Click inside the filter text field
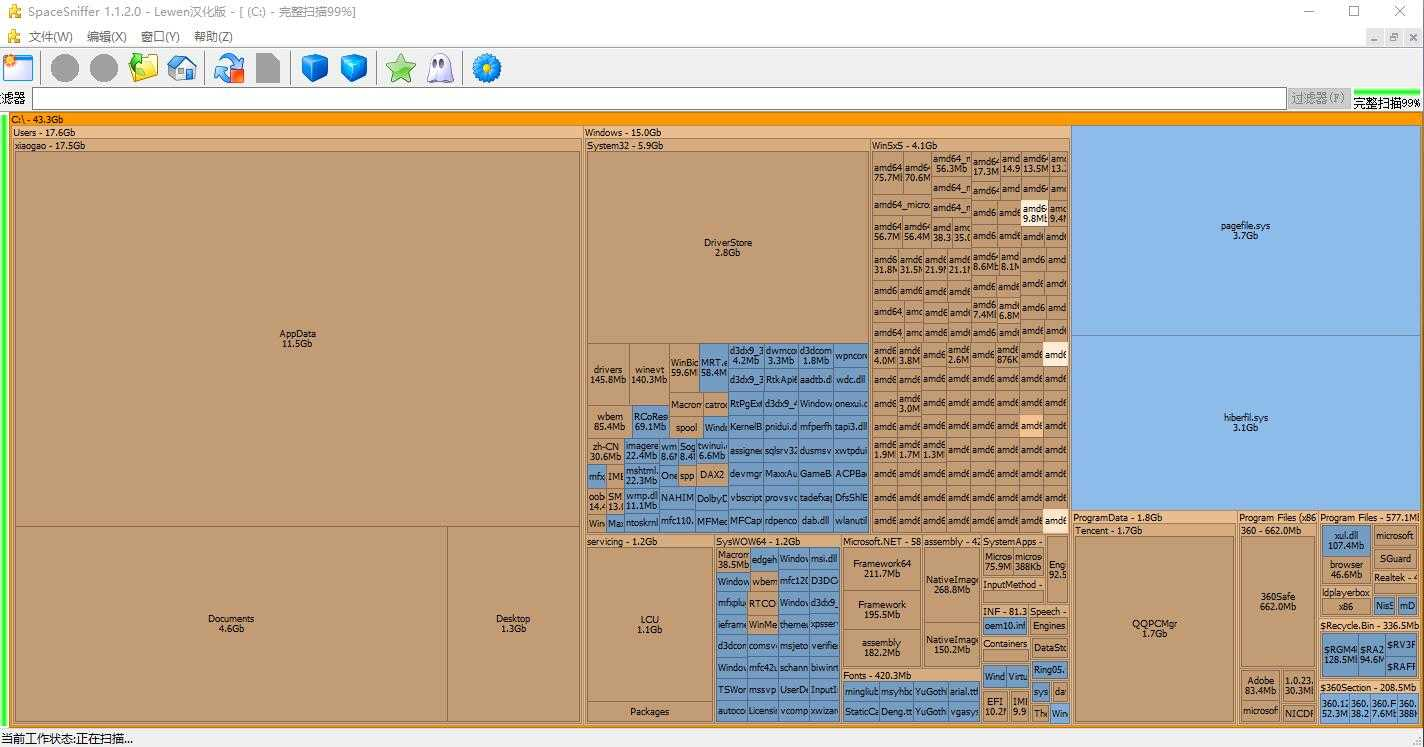Screen dimensions: 1424x747 pyautogui.click(x=658, y=98)
